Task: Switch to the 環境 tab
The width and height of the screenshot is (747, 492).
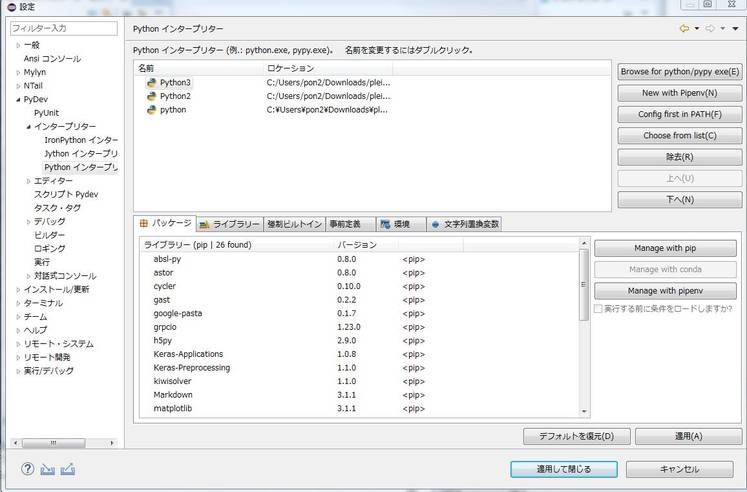Action: [401, 224]
